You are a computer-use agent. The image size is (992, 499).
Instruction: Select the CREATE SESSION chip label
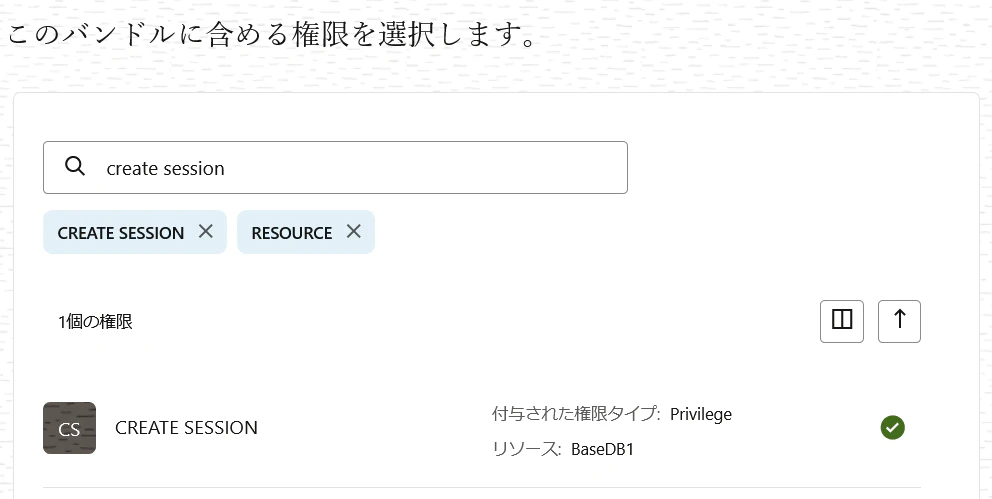point(121,233)
